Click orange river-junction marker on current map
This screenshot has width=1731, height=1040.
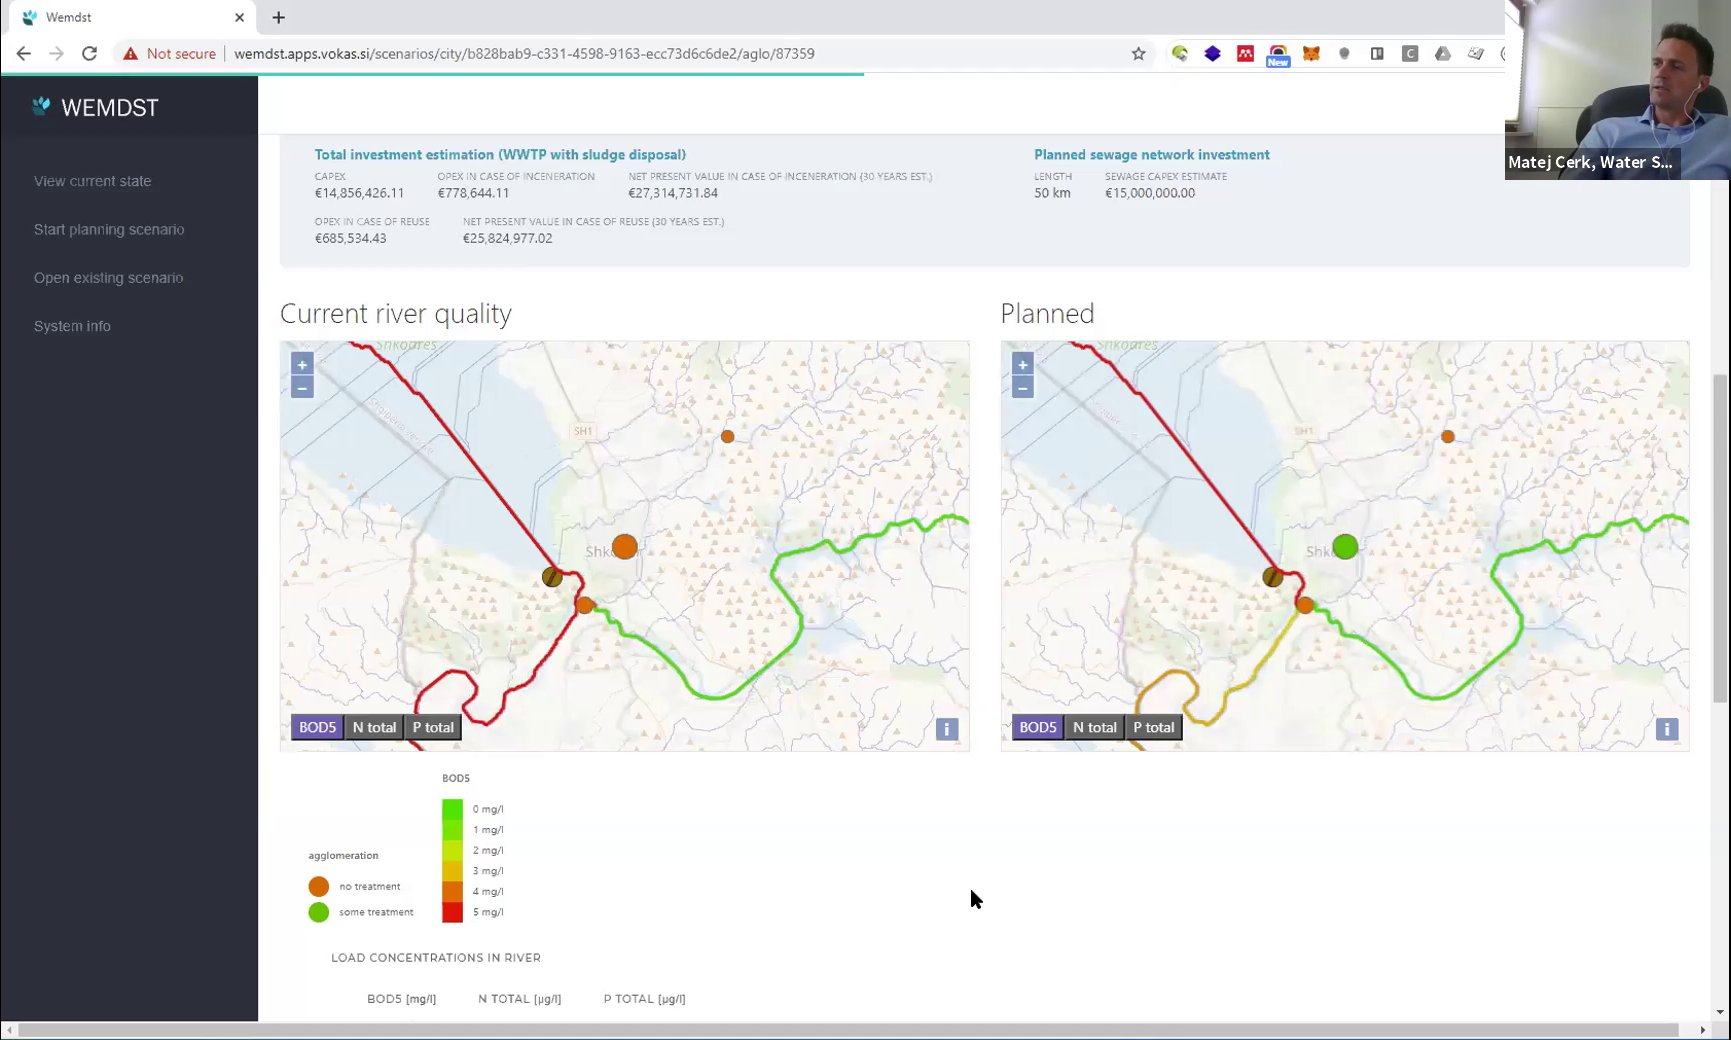point(585,605)
